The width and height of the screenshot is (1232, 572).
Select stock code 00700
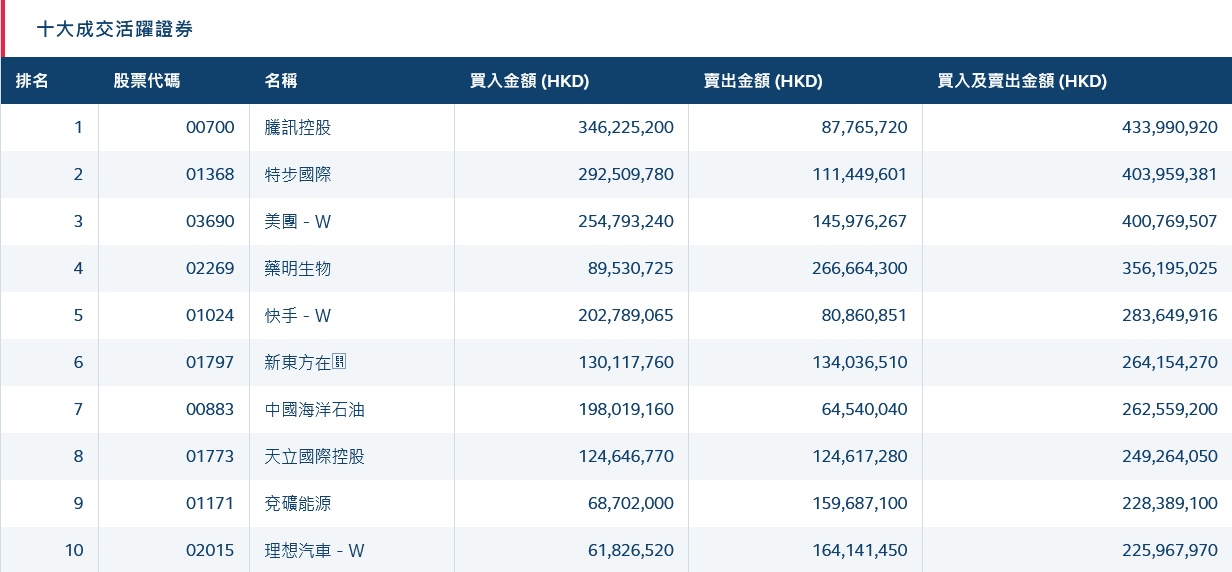[x=210, y=127]
